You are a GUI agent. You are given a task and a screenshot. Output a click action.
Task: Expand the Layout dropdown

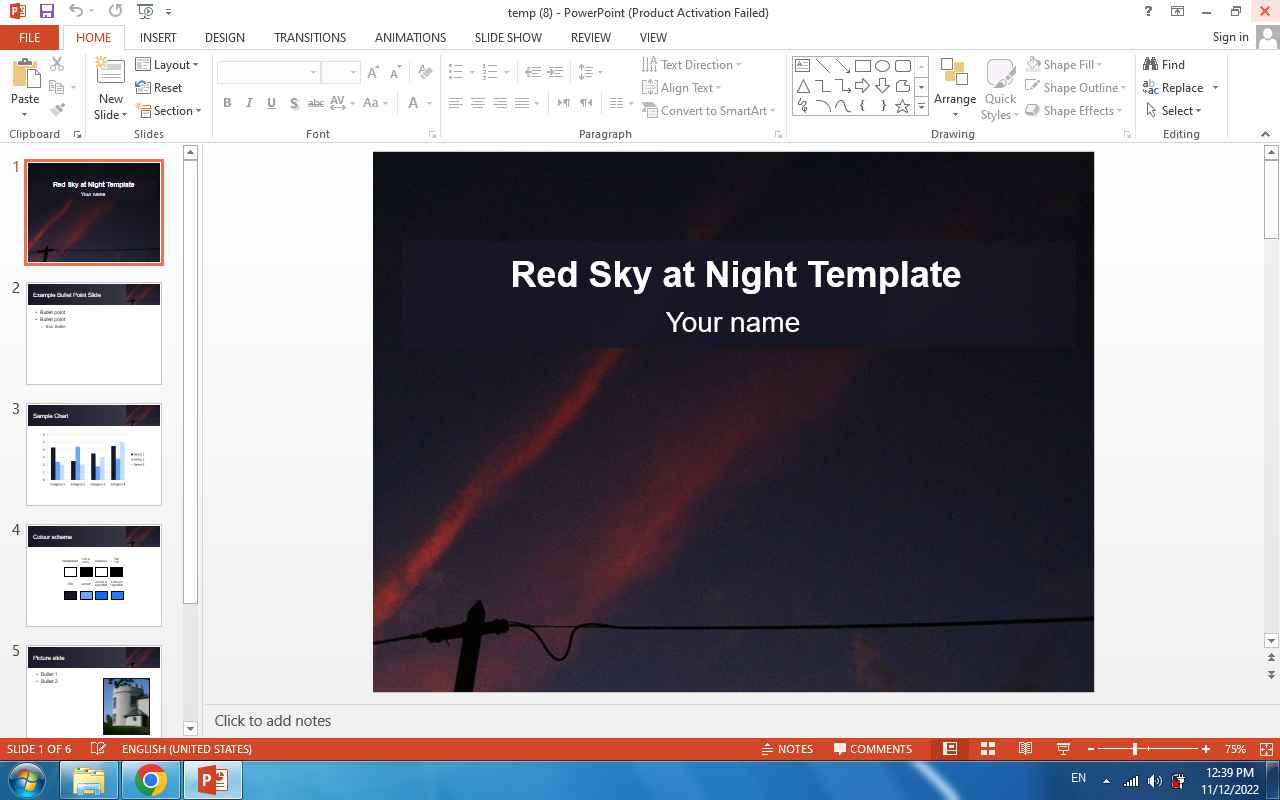pos(167,65)
